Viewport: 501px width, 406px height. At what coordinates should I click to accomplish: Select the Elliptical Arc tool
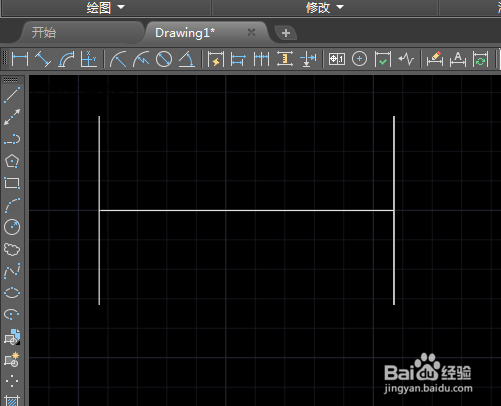(12, 314)
